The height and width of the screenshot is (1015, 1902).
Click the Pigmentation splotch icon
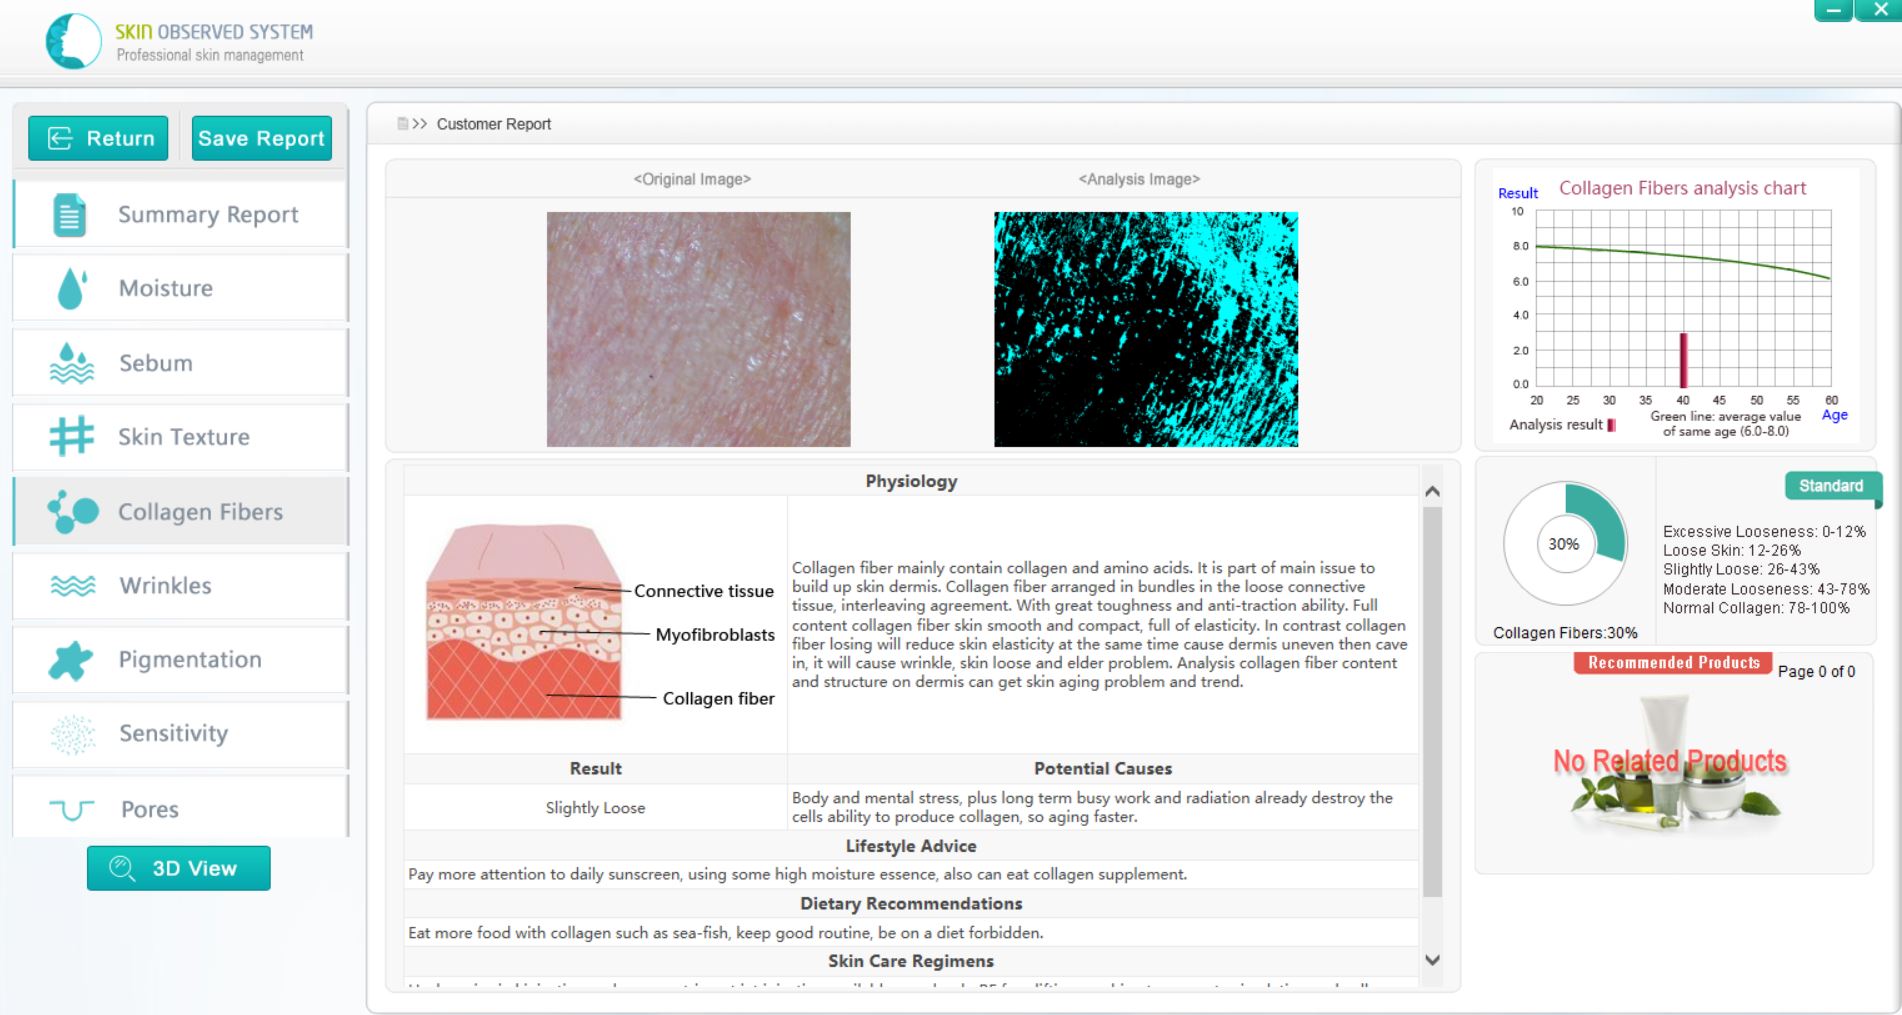[71, 660]
